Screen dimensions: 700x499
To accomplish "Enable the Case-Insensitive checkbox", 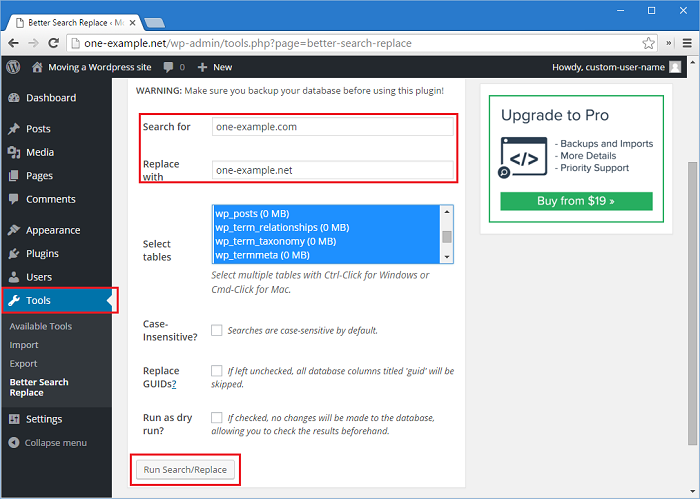I will 217,330.
